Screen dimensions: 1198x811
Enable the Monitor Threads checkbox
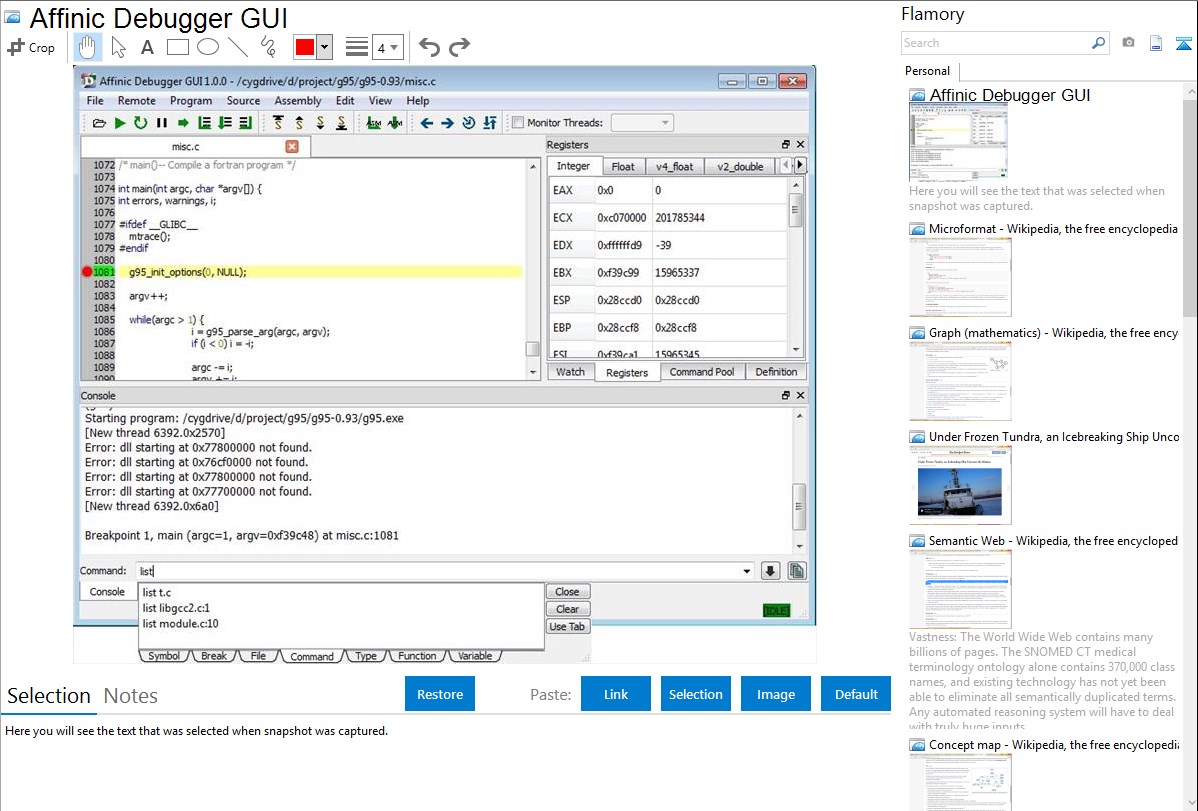click(x=518, y=122)
